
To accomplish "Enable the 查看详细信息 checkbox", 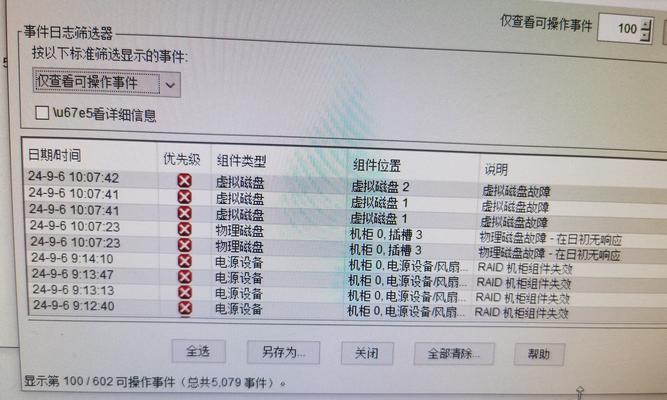I will (x=42, y=113).
